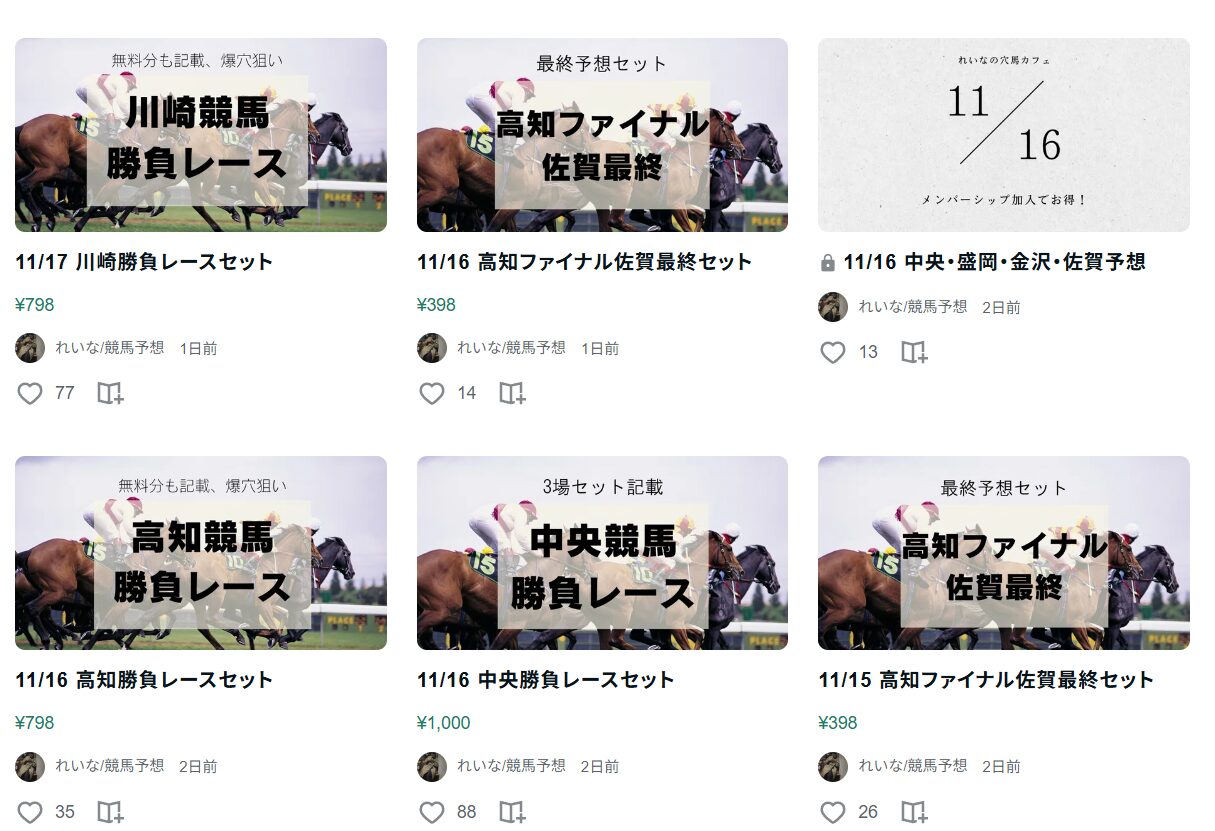
Task: Open title link 11/16 高知勝負レースセット
Action: [x=144, y=680]
